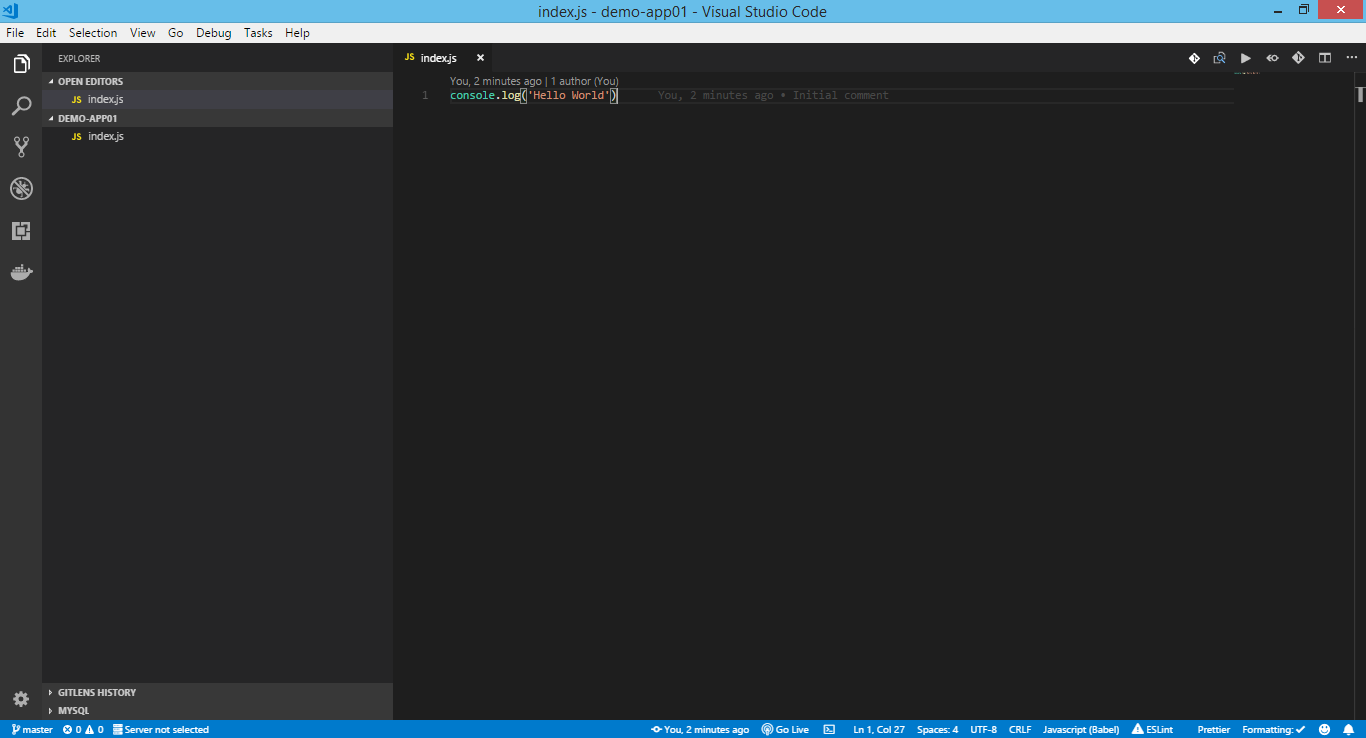
Task: Click the Go Live server toggle
Action: tap(784, 729)
